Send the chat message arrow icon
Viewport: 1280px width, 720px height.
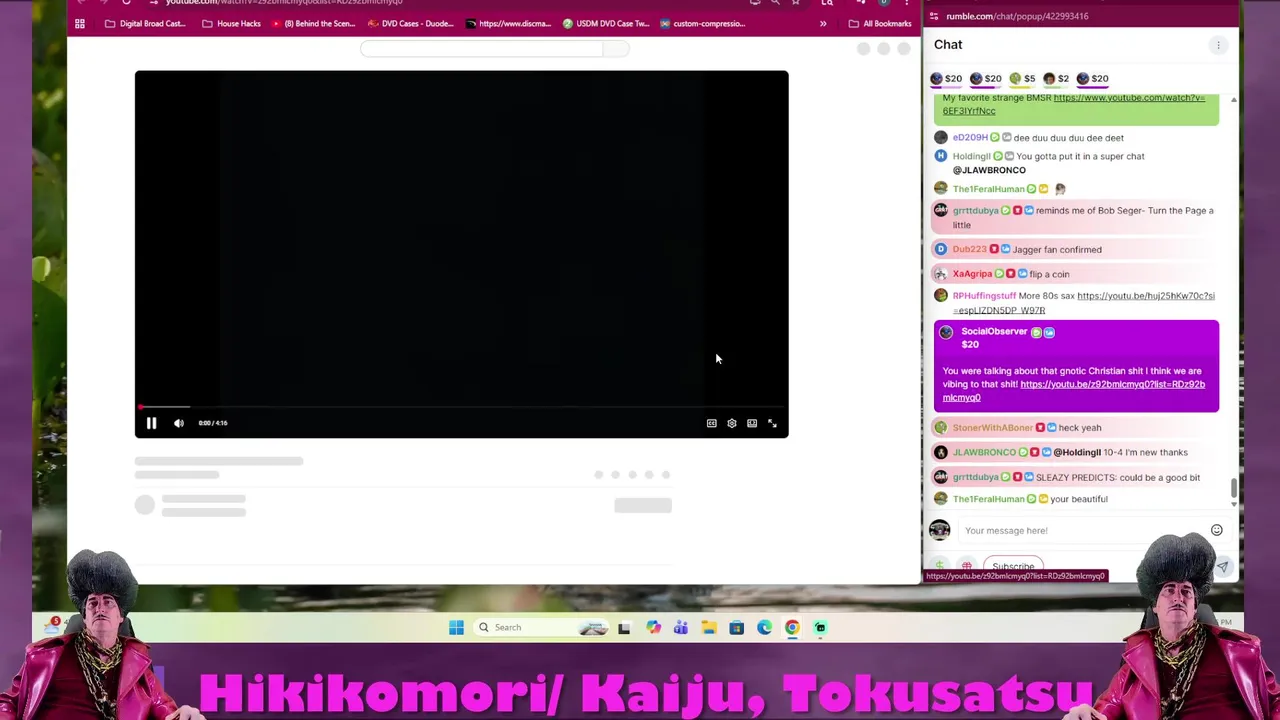(1222, 566)
